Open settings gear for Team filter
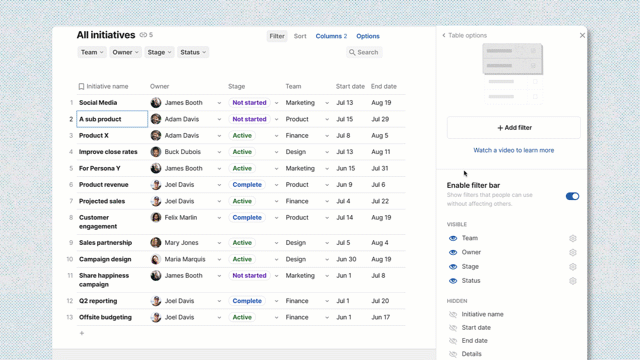Screen dimensions: 640x360 pos(573,238)
